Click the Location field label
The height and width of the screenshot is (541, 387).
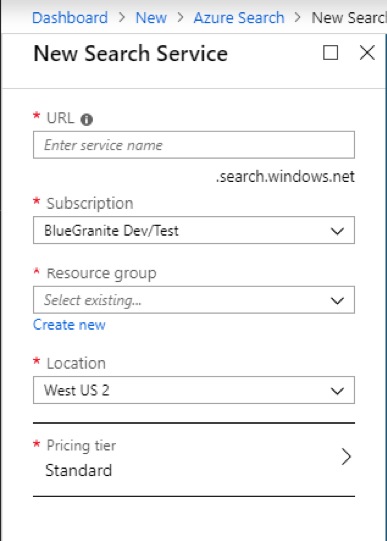coord(76,363)
